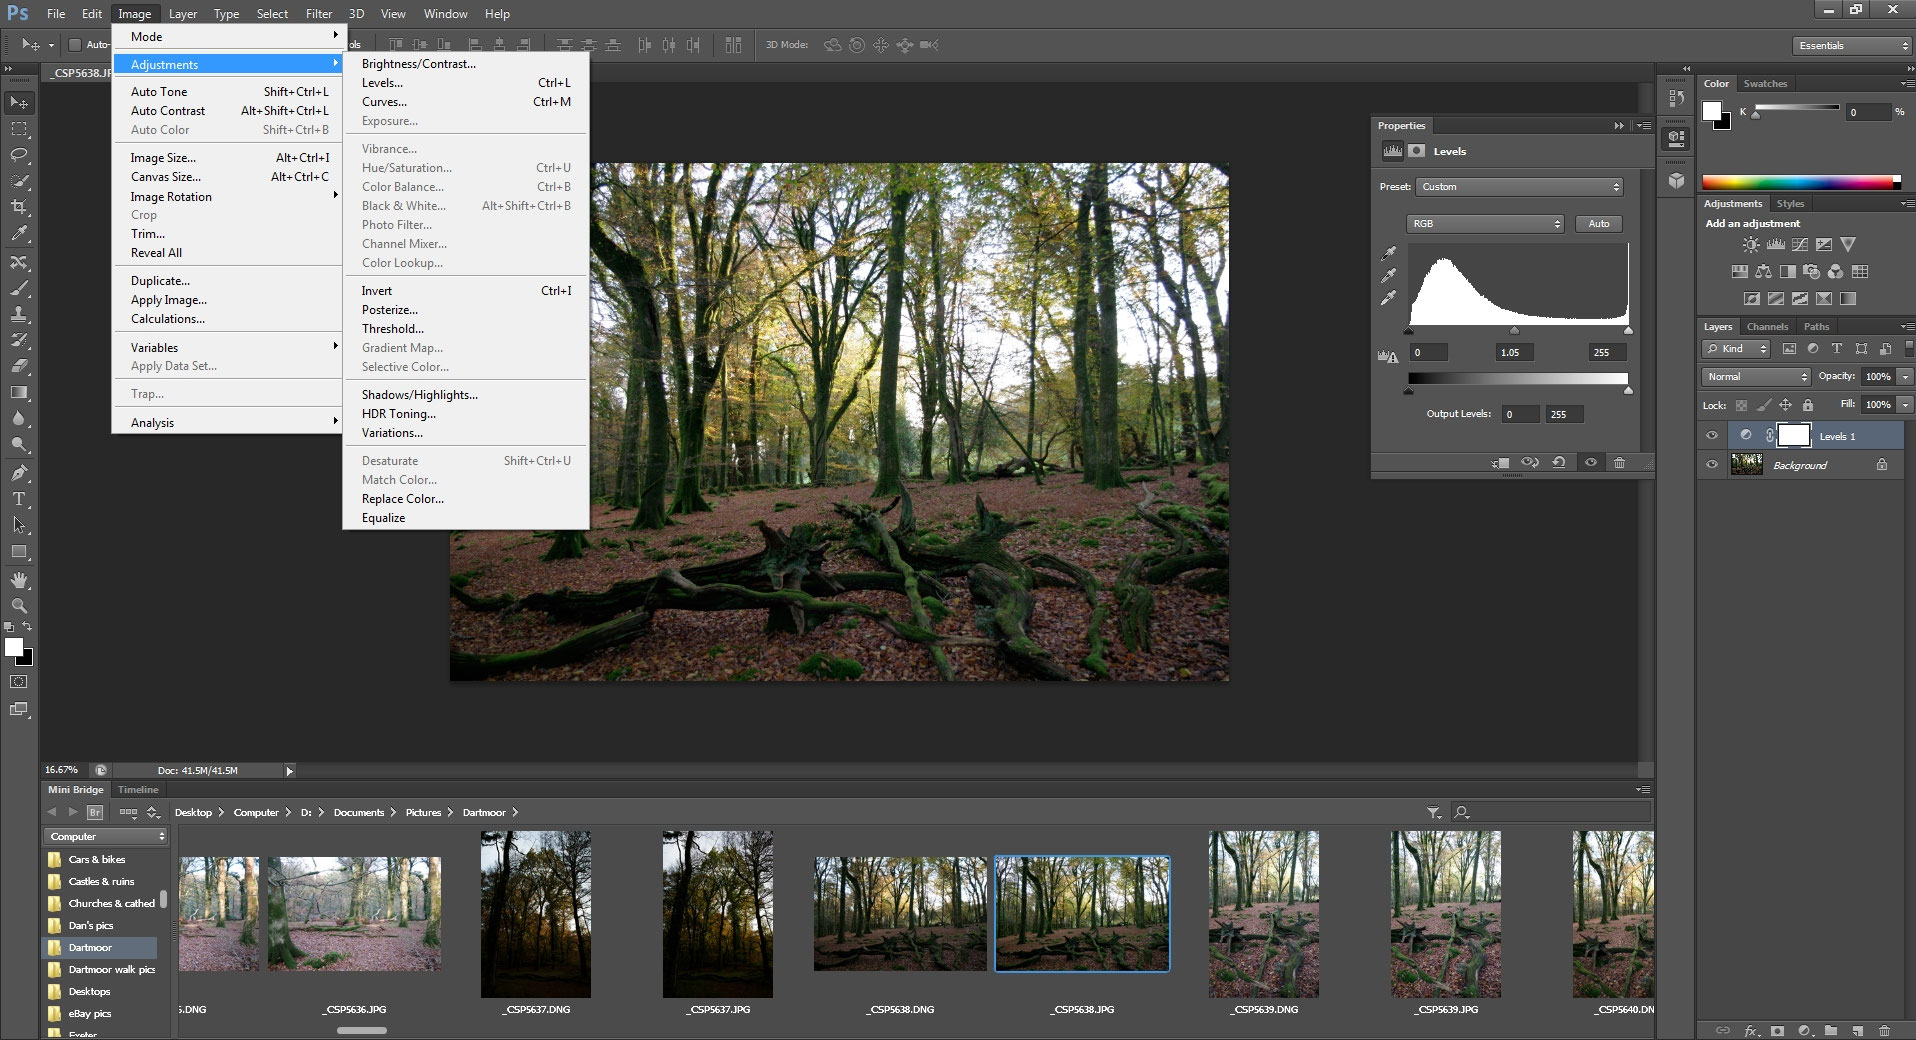1916x1040 pixels.
Task: Hide the Background layer
Action: click(1712, 465)
